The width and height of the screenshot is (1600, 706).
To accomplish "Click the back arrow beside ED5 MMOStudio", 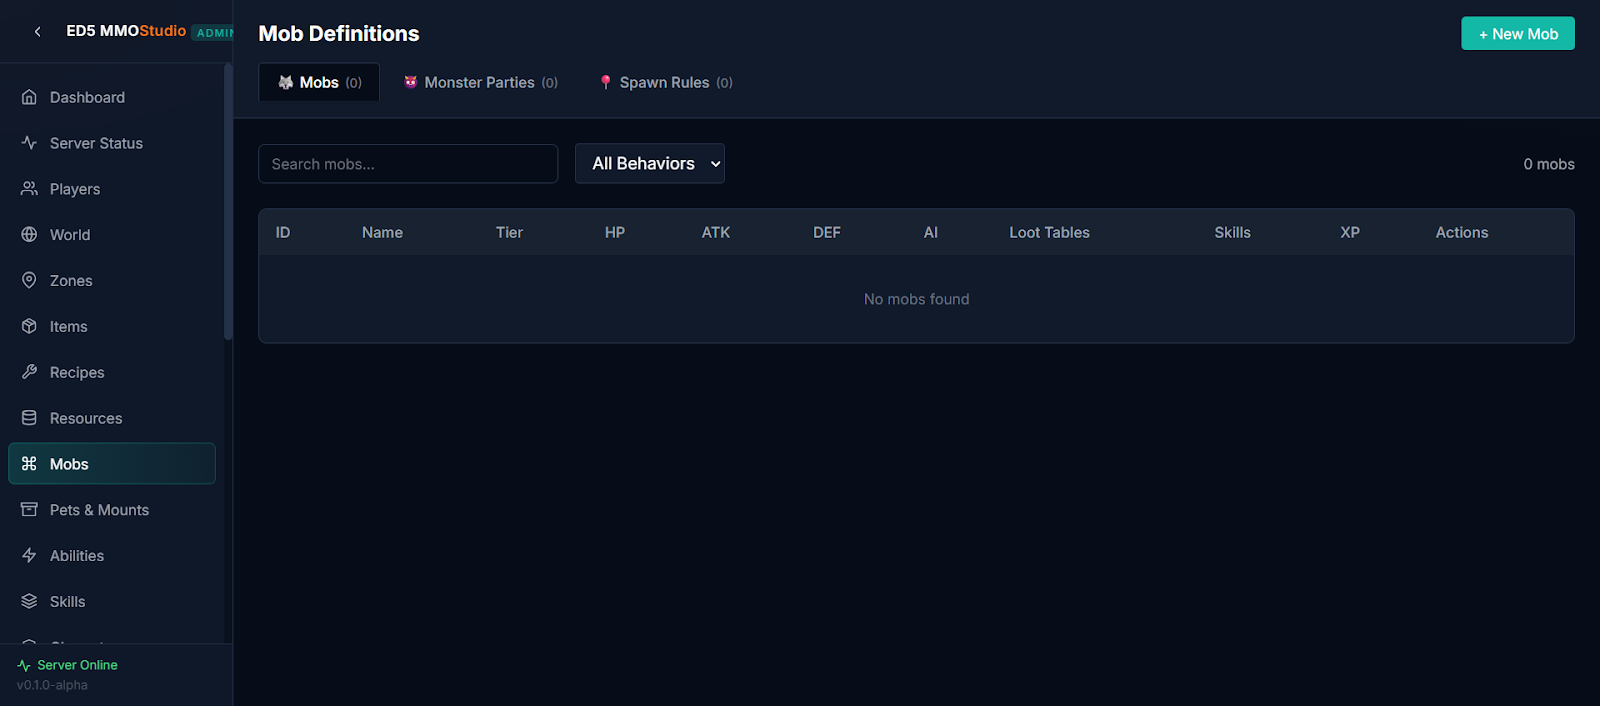I will (38, 32).
